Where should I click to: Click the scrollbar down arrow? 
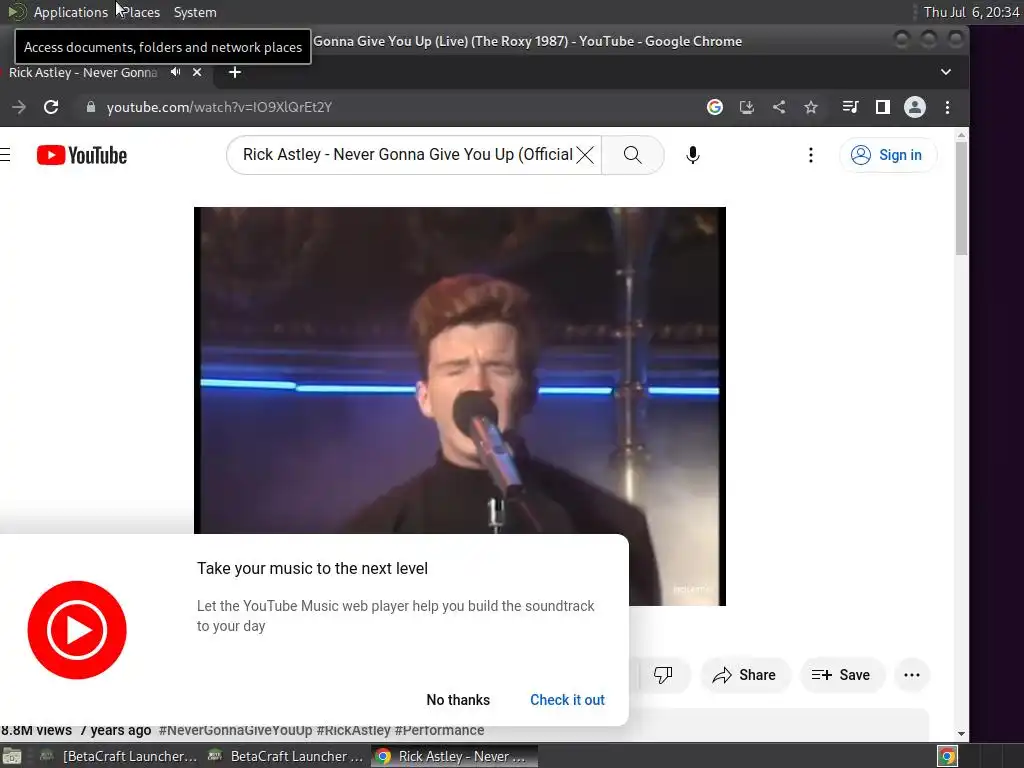pos(961,733)
